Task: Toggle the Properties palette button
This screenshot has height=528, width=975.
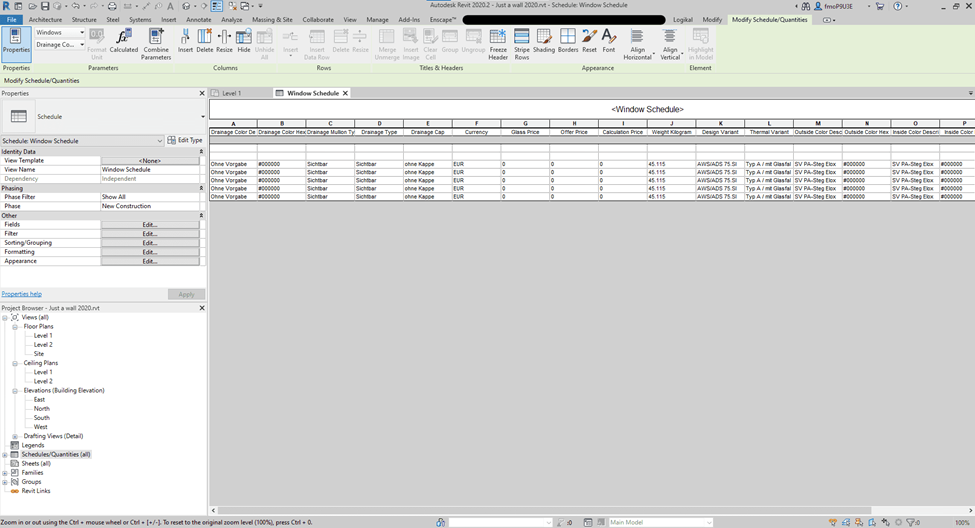Action: point(16,41)
